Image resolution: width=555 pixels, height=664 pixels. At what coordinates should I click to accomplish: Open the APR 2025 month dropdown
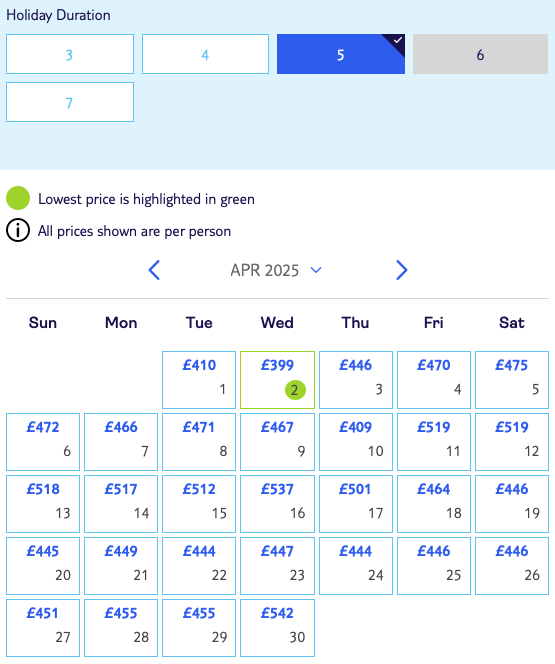click(x=276, y=270)
